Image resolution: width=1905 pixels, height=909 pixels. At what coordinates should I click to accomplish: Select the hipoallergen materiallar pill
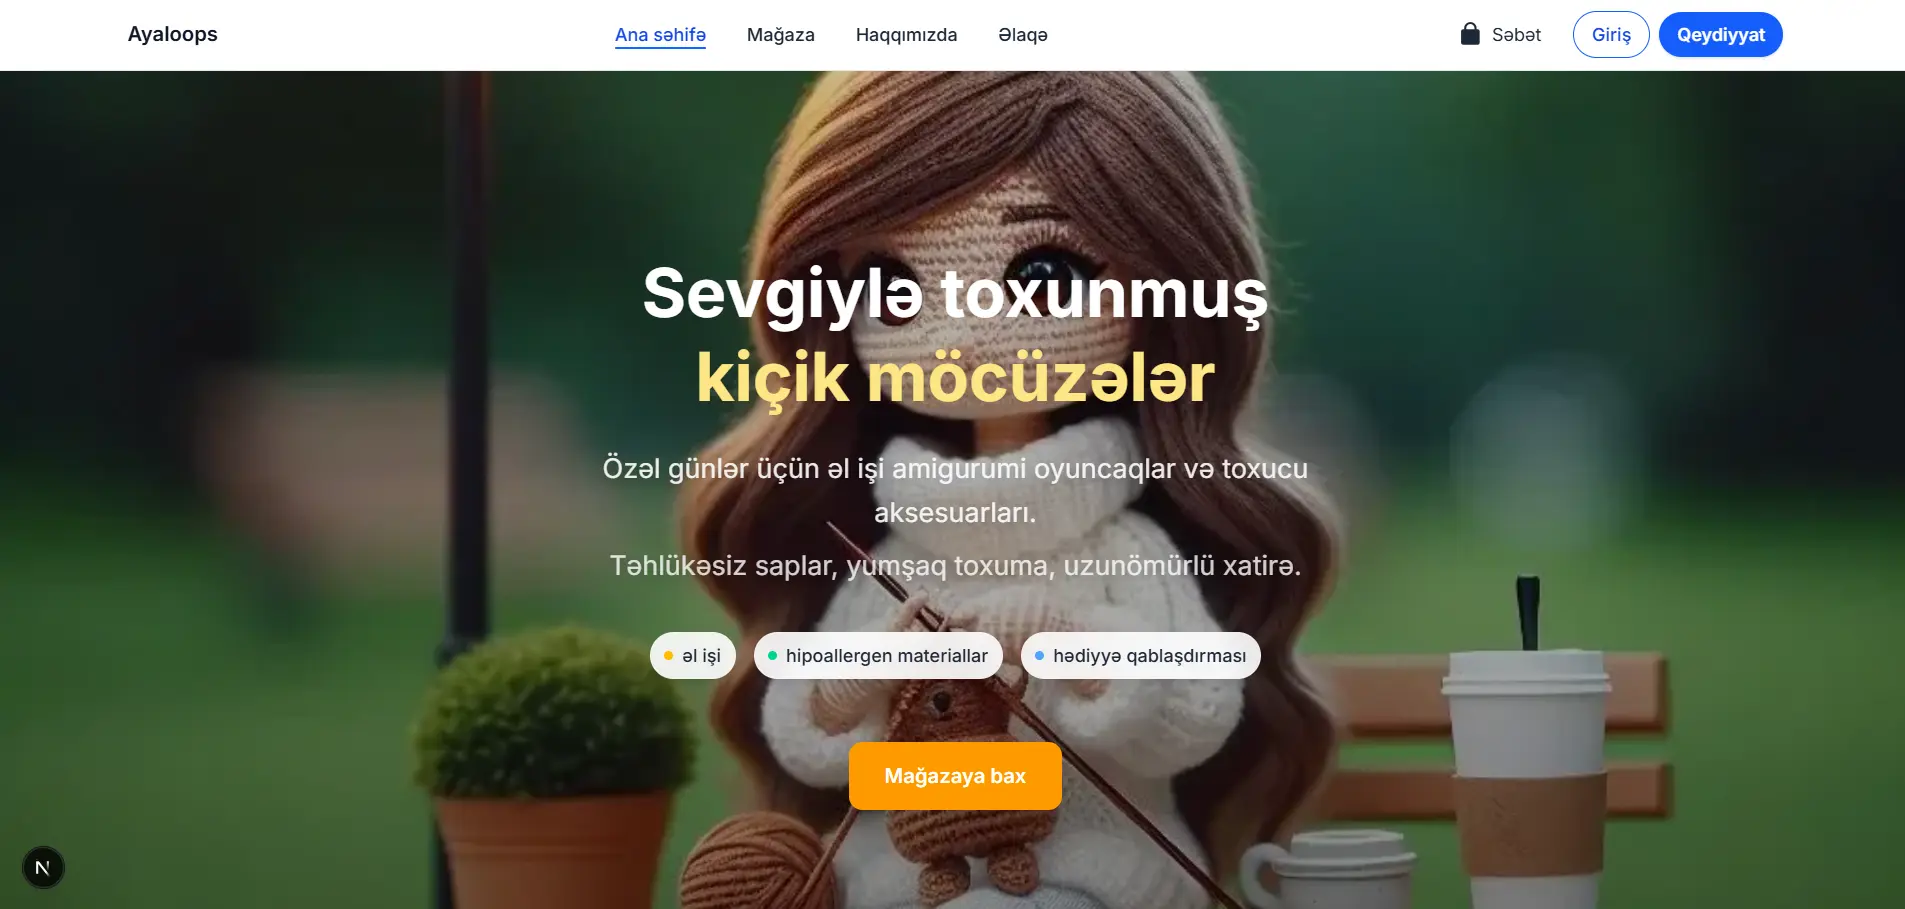point(878,656)
